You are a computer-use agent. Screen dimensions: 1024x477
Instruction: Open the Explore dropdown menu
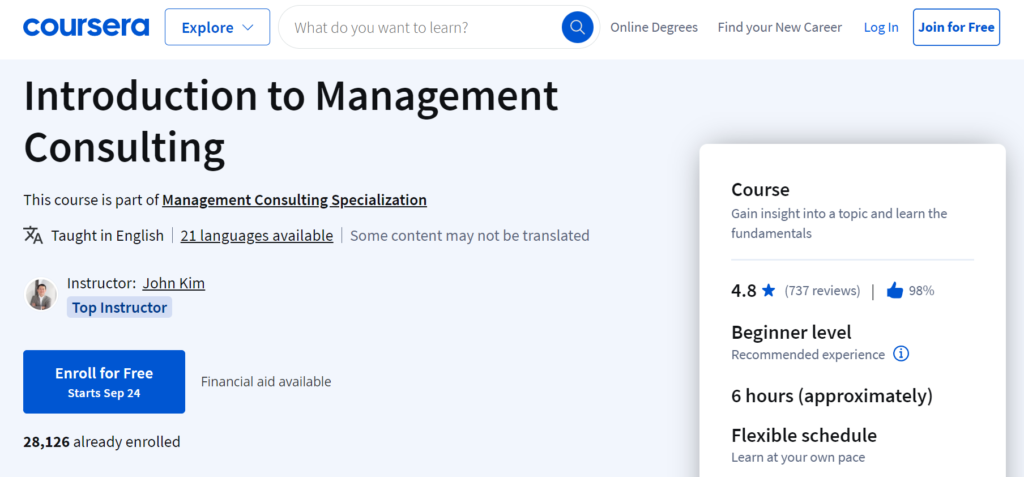click(x=217, y=27)
